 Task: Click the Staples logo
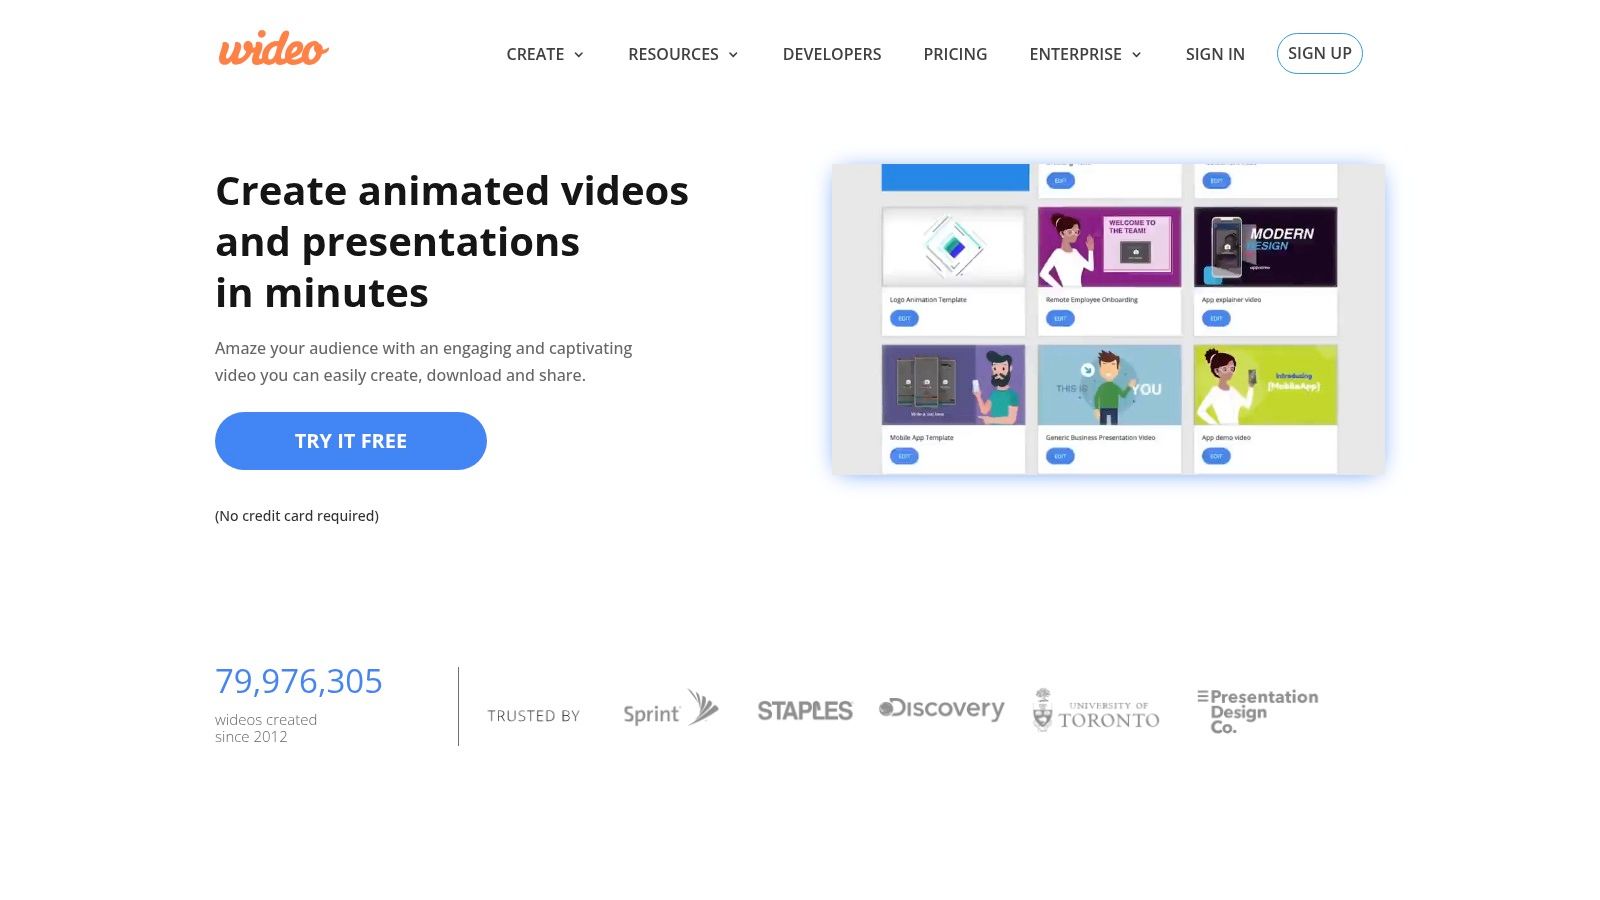[805, 711]
